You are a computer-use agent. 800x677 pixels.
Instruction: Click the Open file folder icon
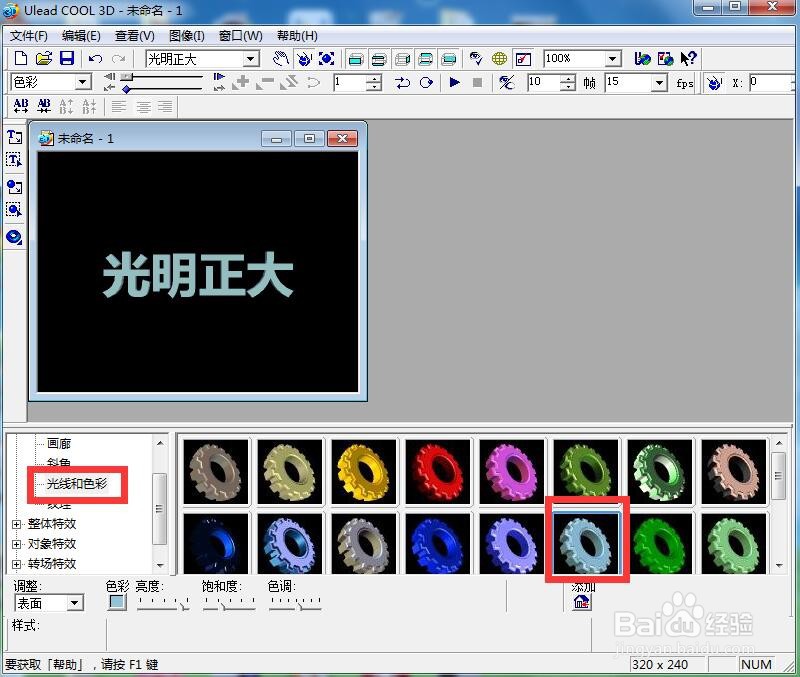coord(44,59)
